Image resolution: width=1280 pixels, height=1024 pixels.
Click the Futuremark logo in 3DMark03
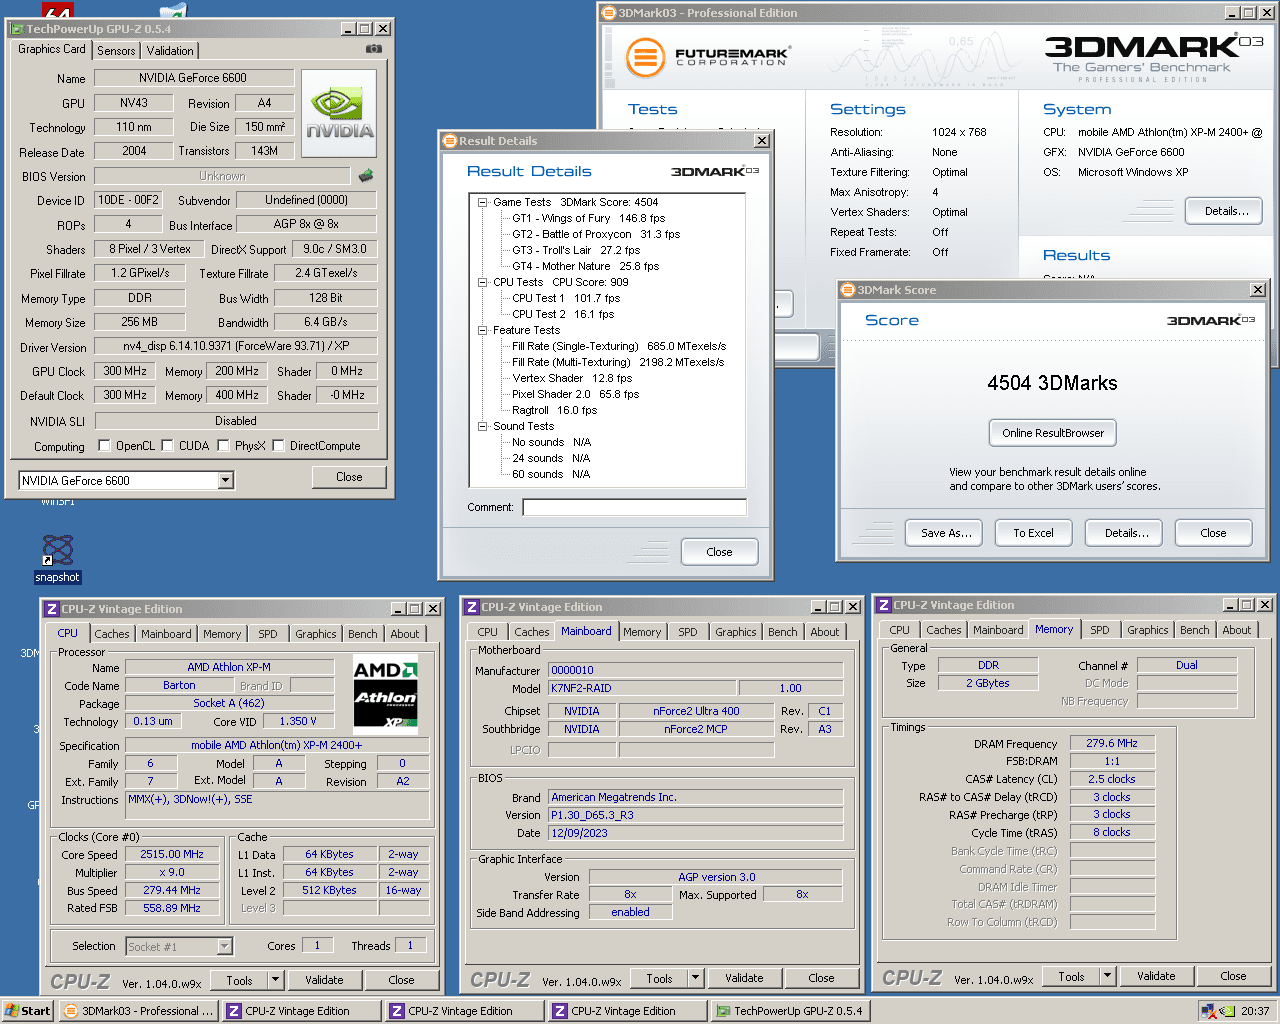[x=707, y=57]
